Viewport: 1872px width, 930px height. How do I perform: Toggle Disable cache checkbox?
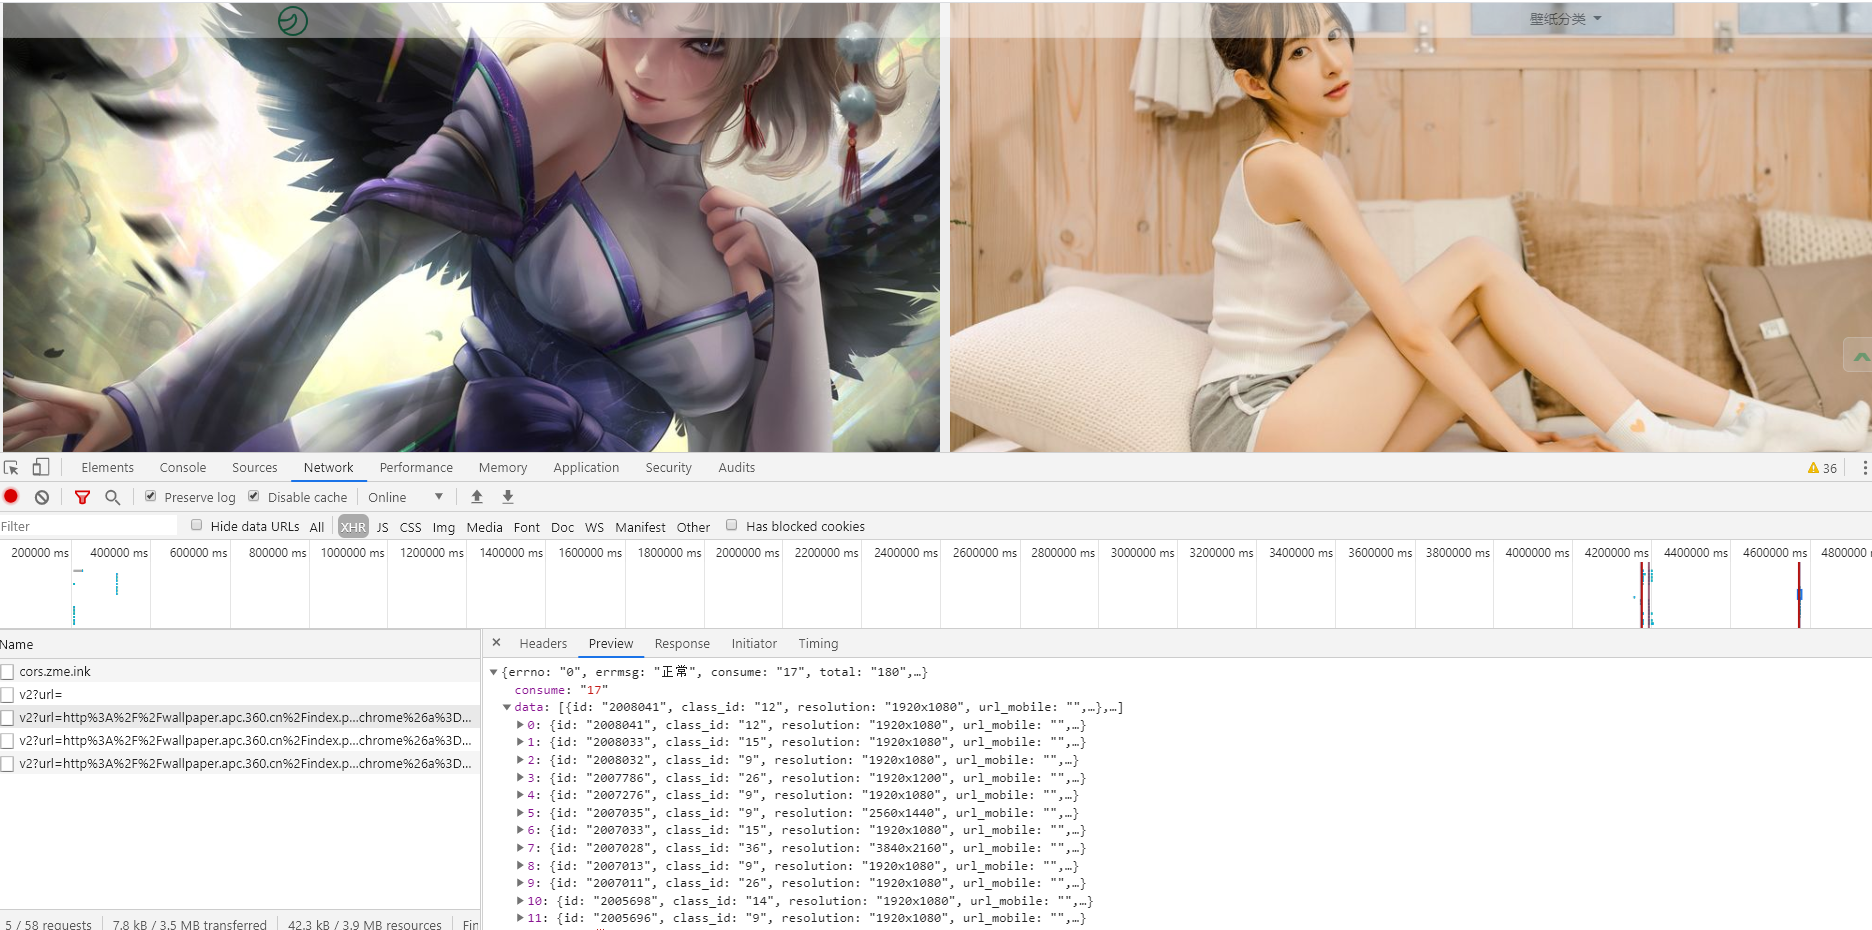pos(254,496)
